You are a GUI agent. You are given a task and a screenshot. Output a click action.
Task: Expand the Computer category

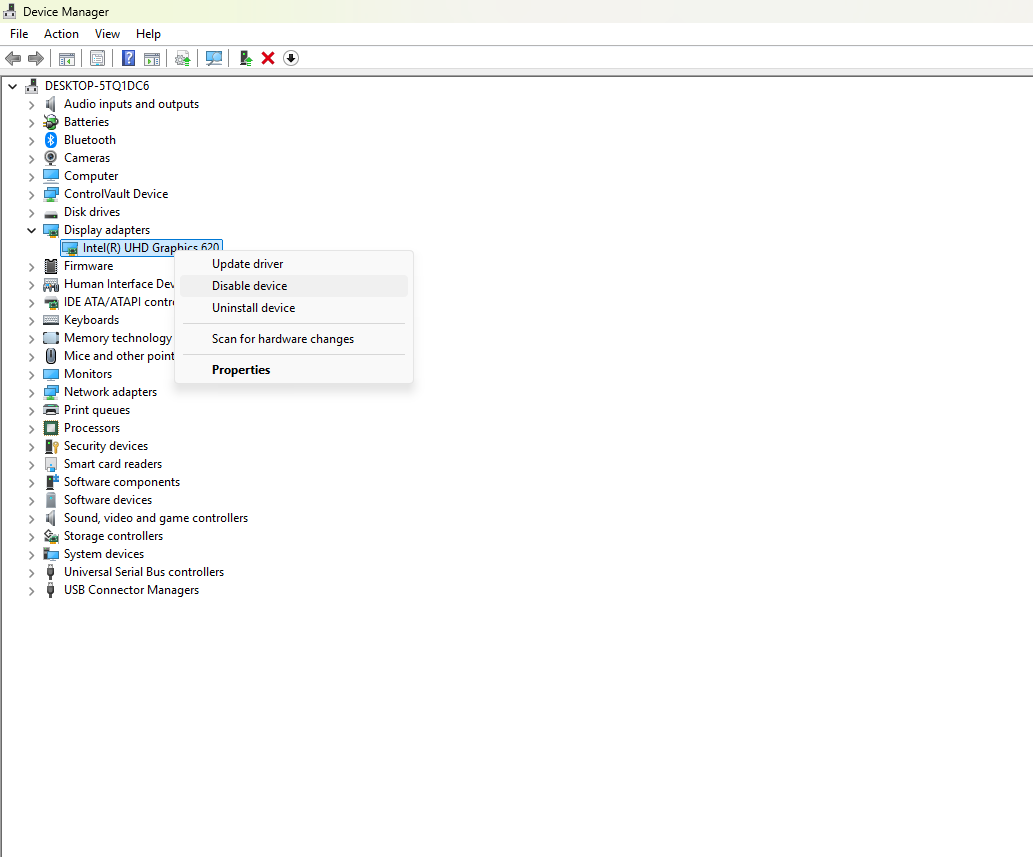click(31, 177)
